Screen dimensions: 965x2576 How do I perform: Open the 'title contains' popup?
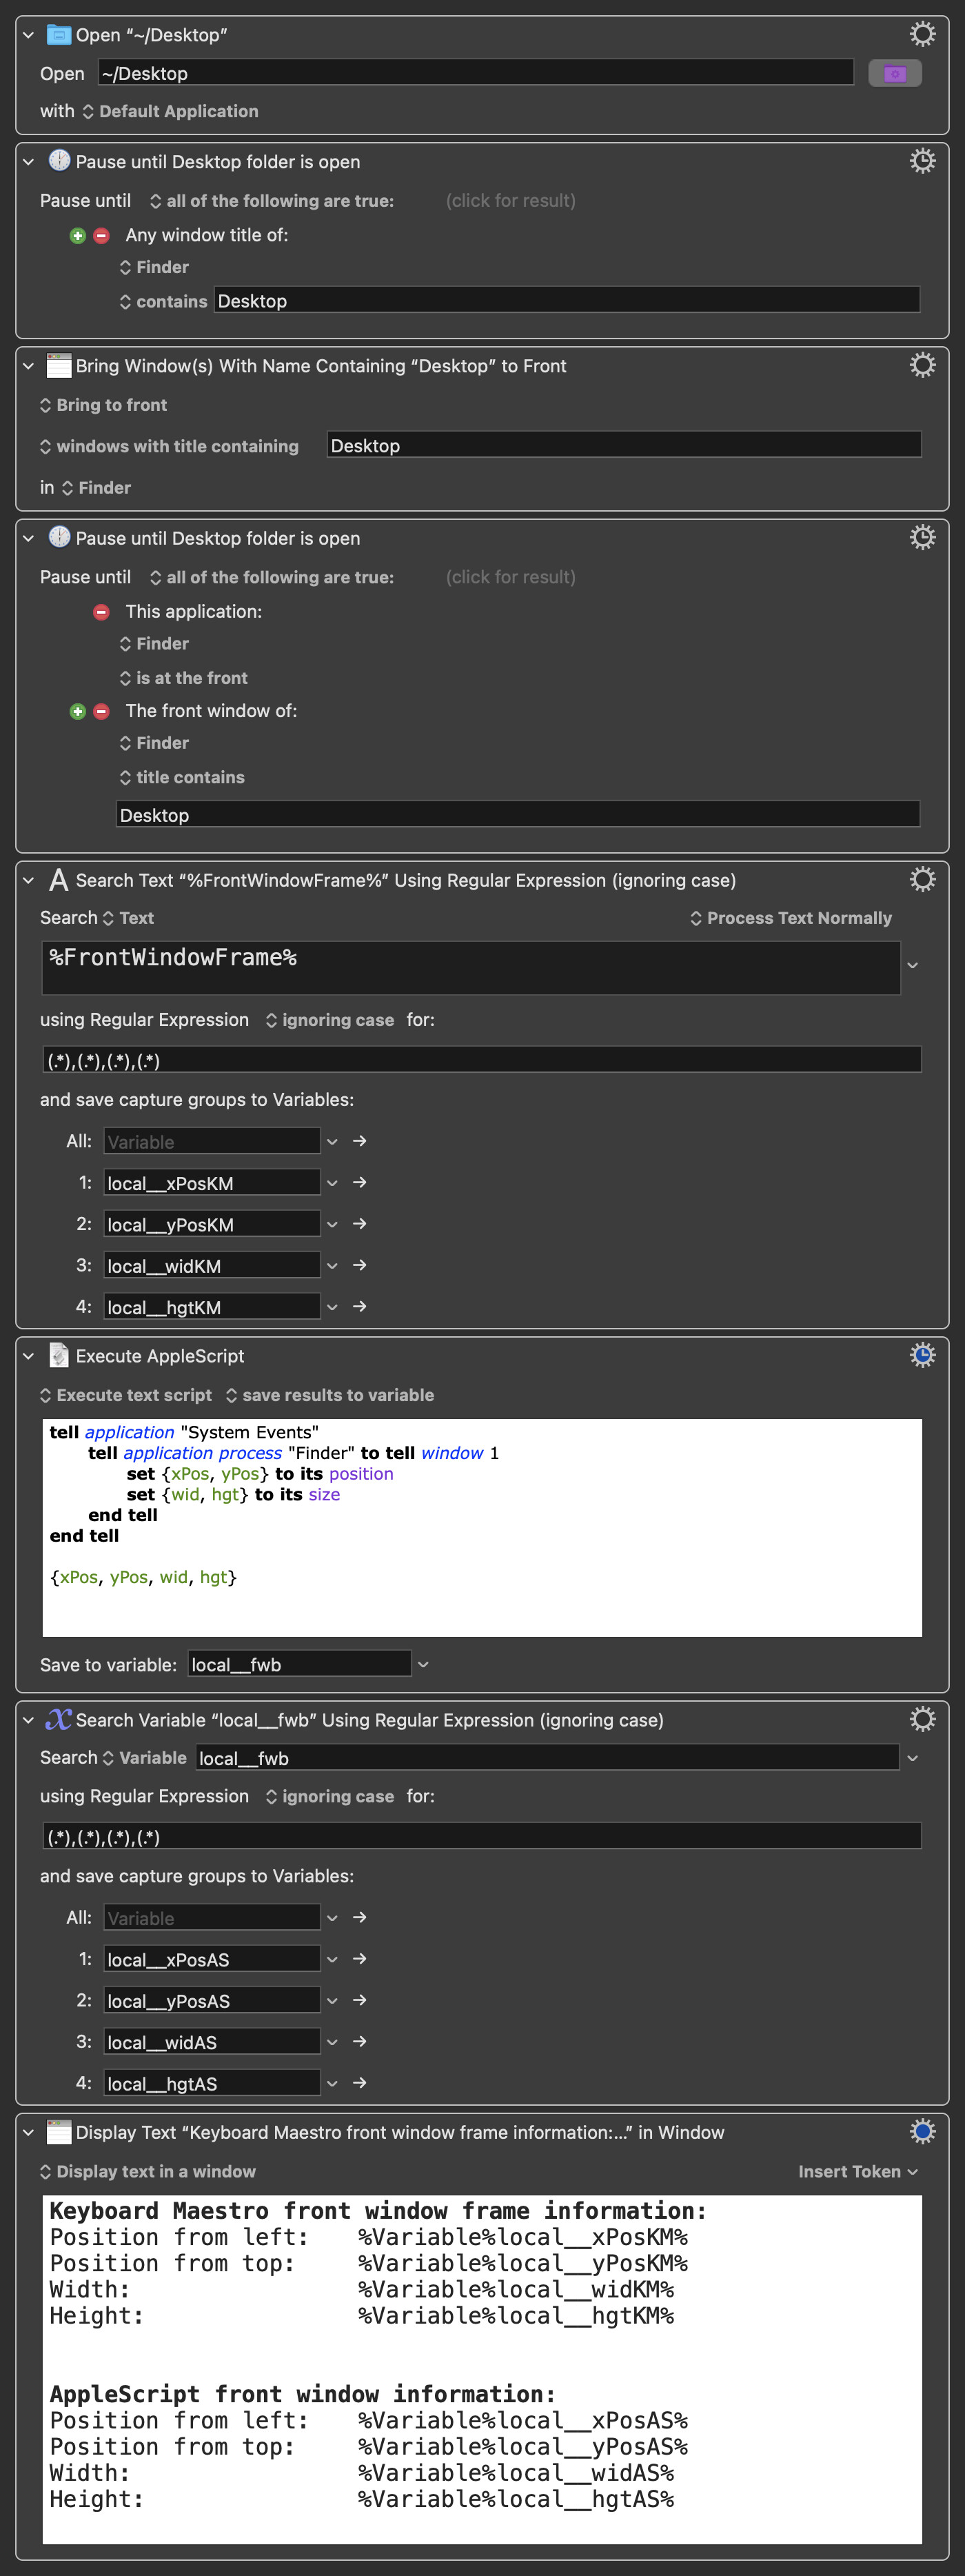click(182, 777)
